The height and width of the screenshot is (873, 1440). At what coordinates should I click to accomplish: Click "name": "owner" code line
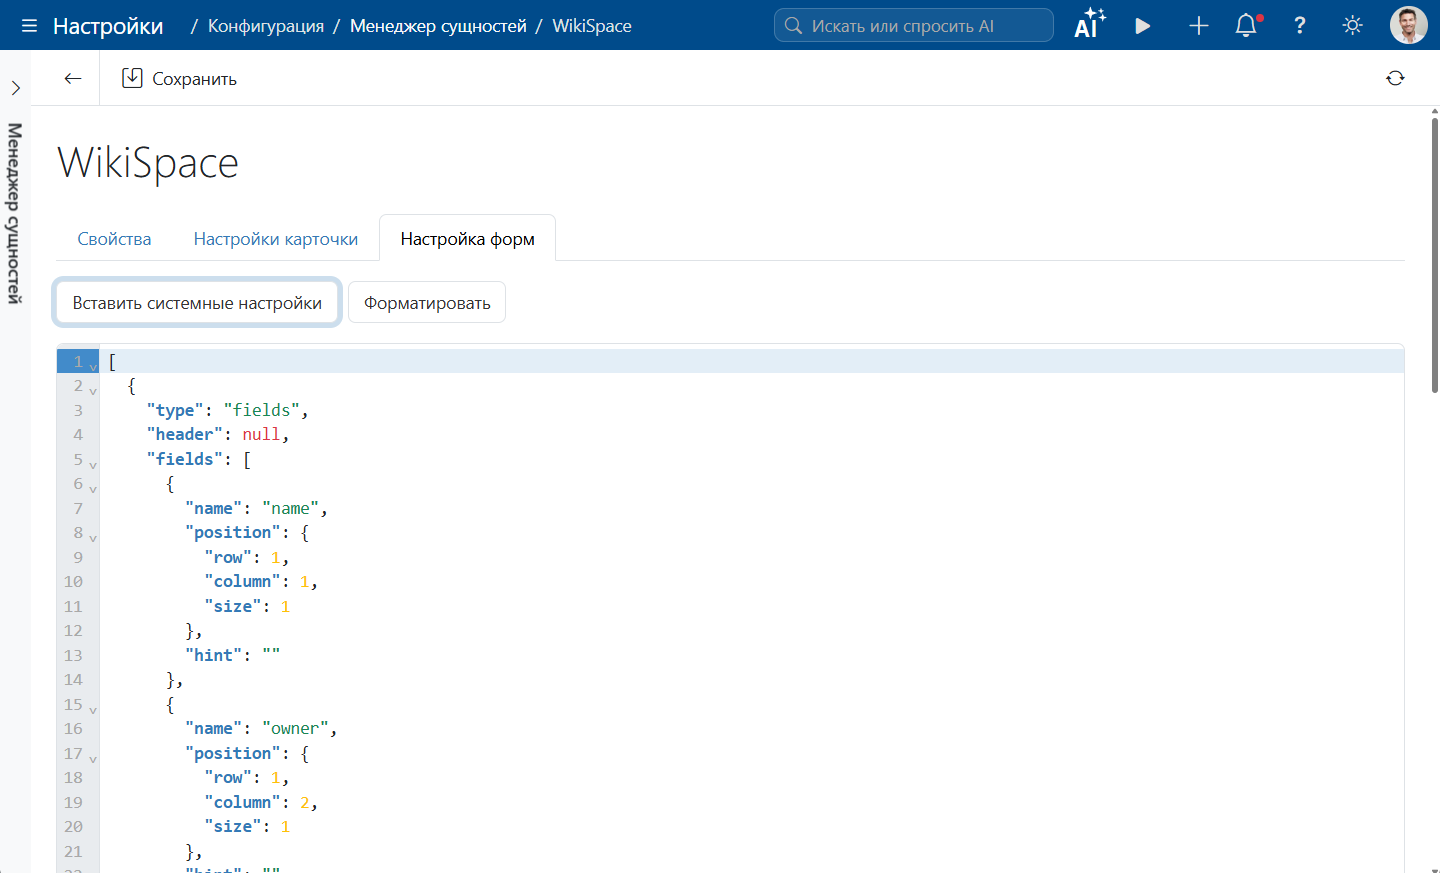261,728
